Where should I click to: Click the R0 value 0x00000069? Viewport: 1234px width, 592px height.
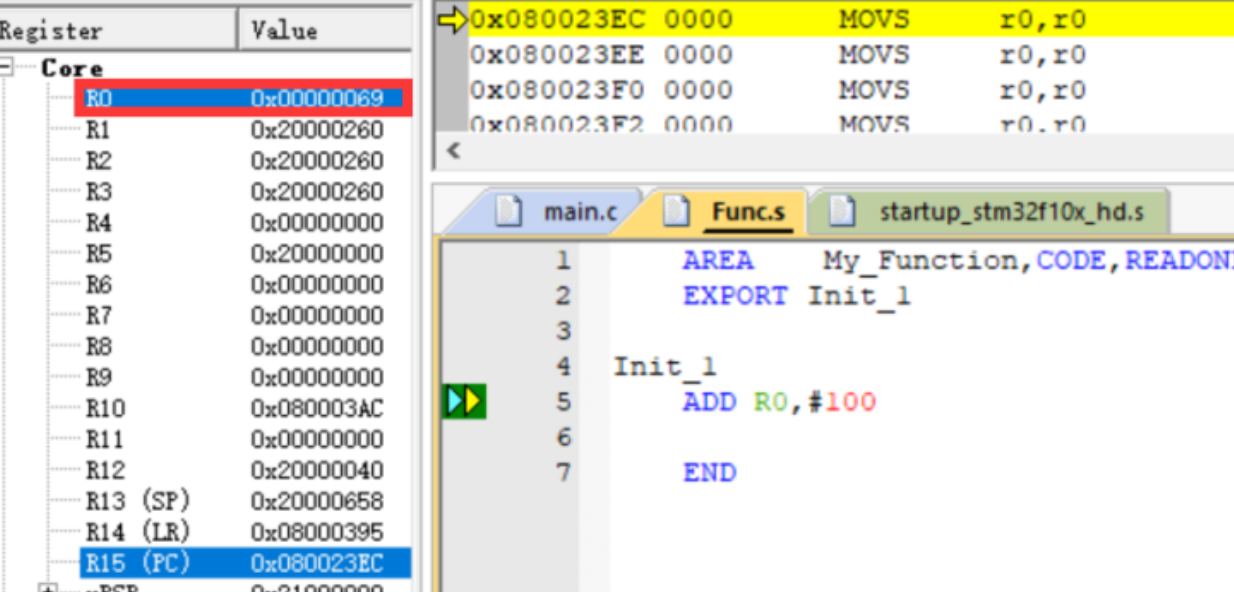point(317,99)
